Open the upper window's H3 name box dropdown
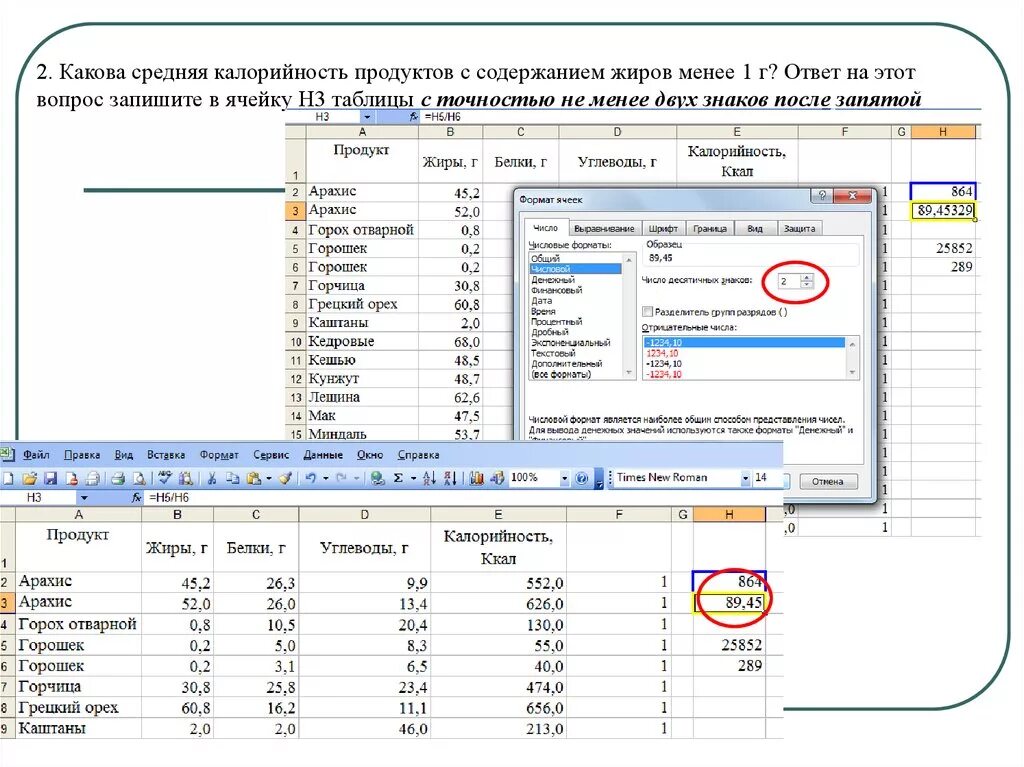Viewport: 1024px width, 767px height. pos(368,117)
